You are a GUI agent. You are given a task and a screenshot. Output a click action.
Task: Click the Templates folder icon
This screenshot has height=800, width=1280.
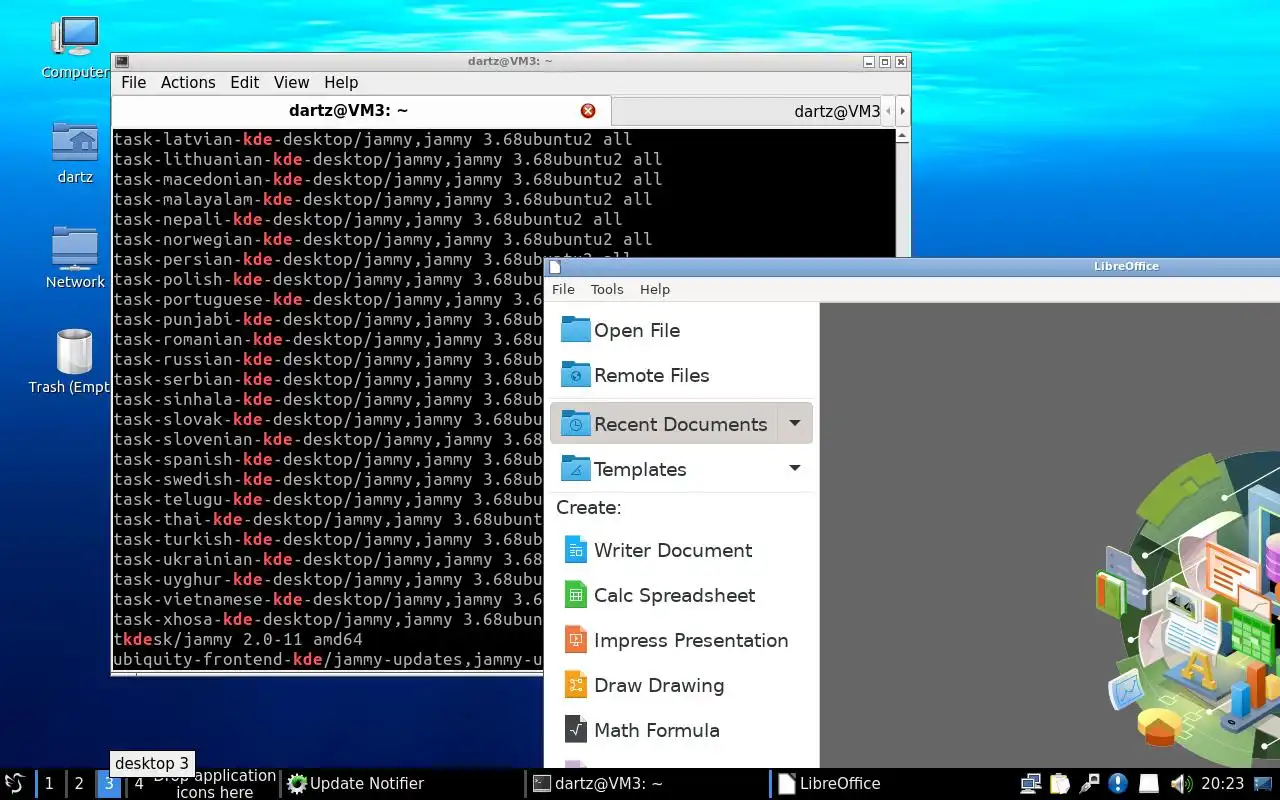pyautogui.click(x=576, y=469)
